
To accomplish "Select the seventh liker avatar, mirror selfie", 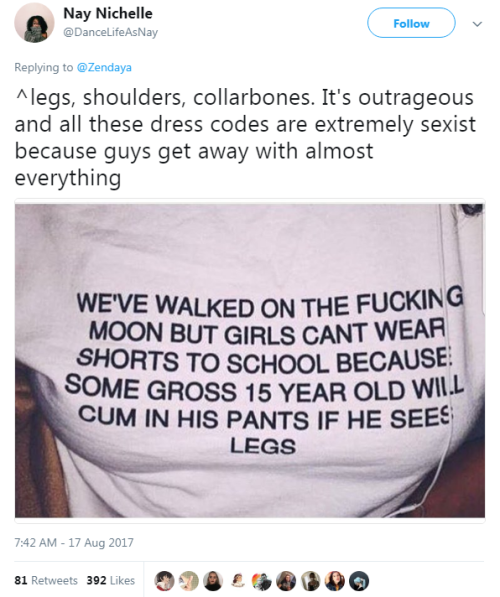I will click(x=310, y=581).
